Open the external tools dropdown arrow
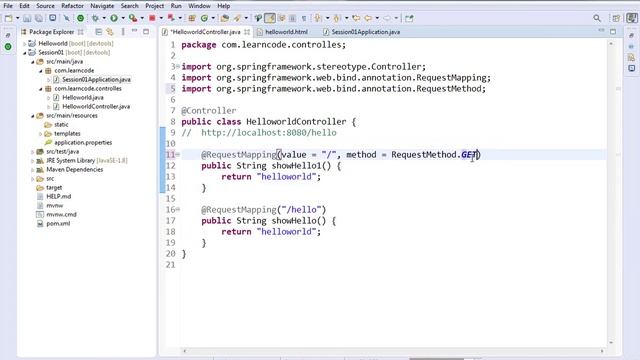The width and height of the screenshot is (640, 360). point(142,18)
